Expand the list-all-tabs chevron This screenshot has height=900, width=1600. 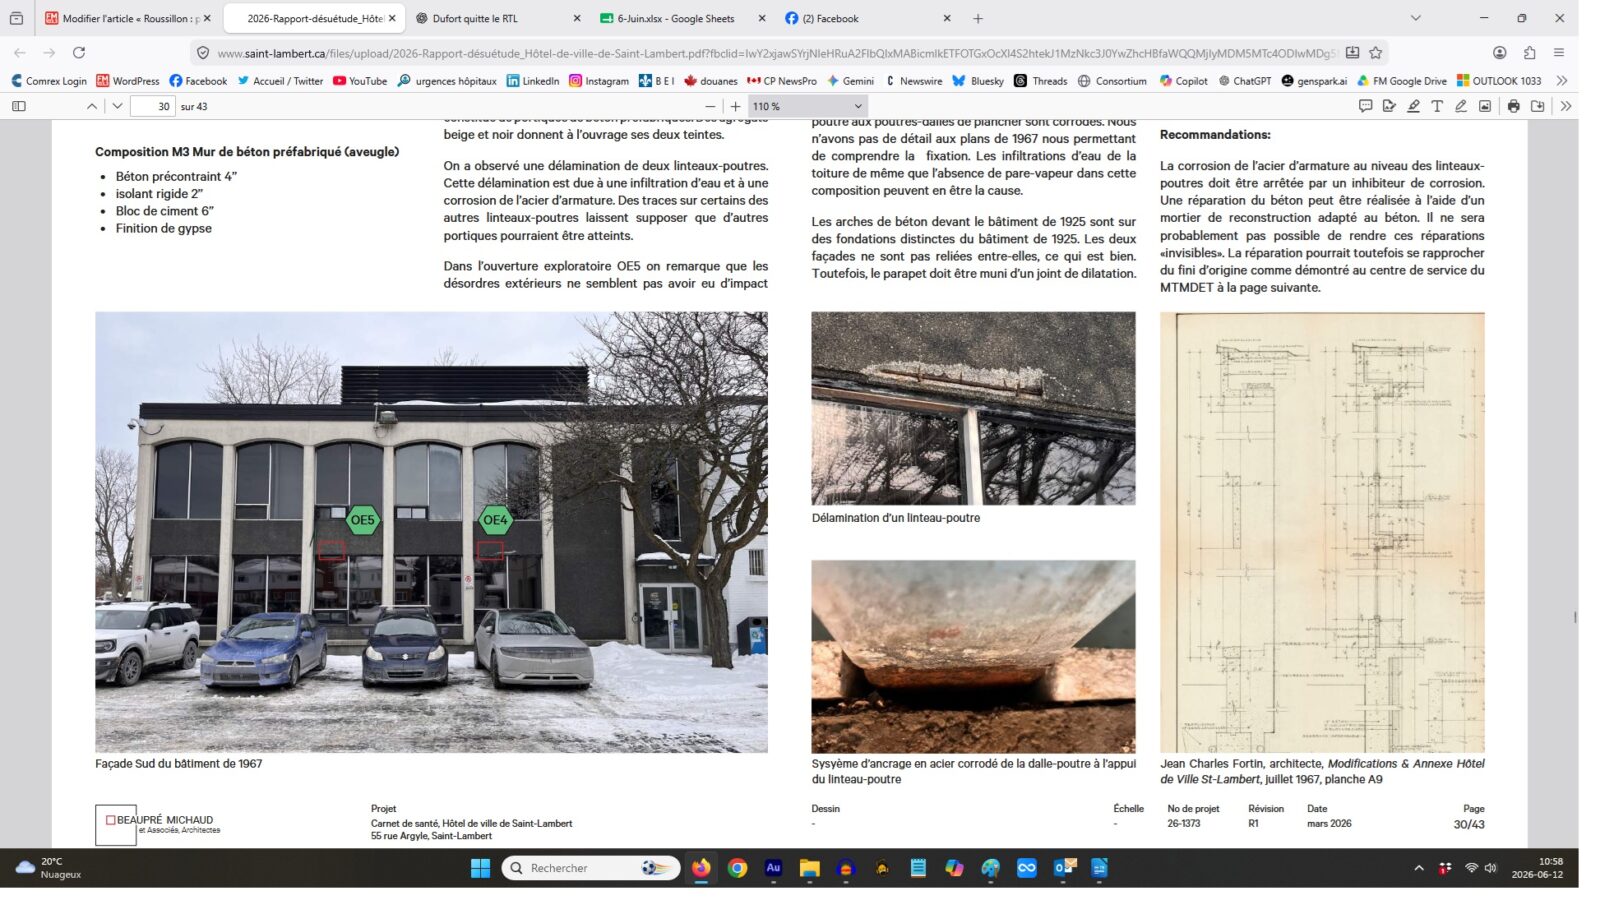[1415, 18]
